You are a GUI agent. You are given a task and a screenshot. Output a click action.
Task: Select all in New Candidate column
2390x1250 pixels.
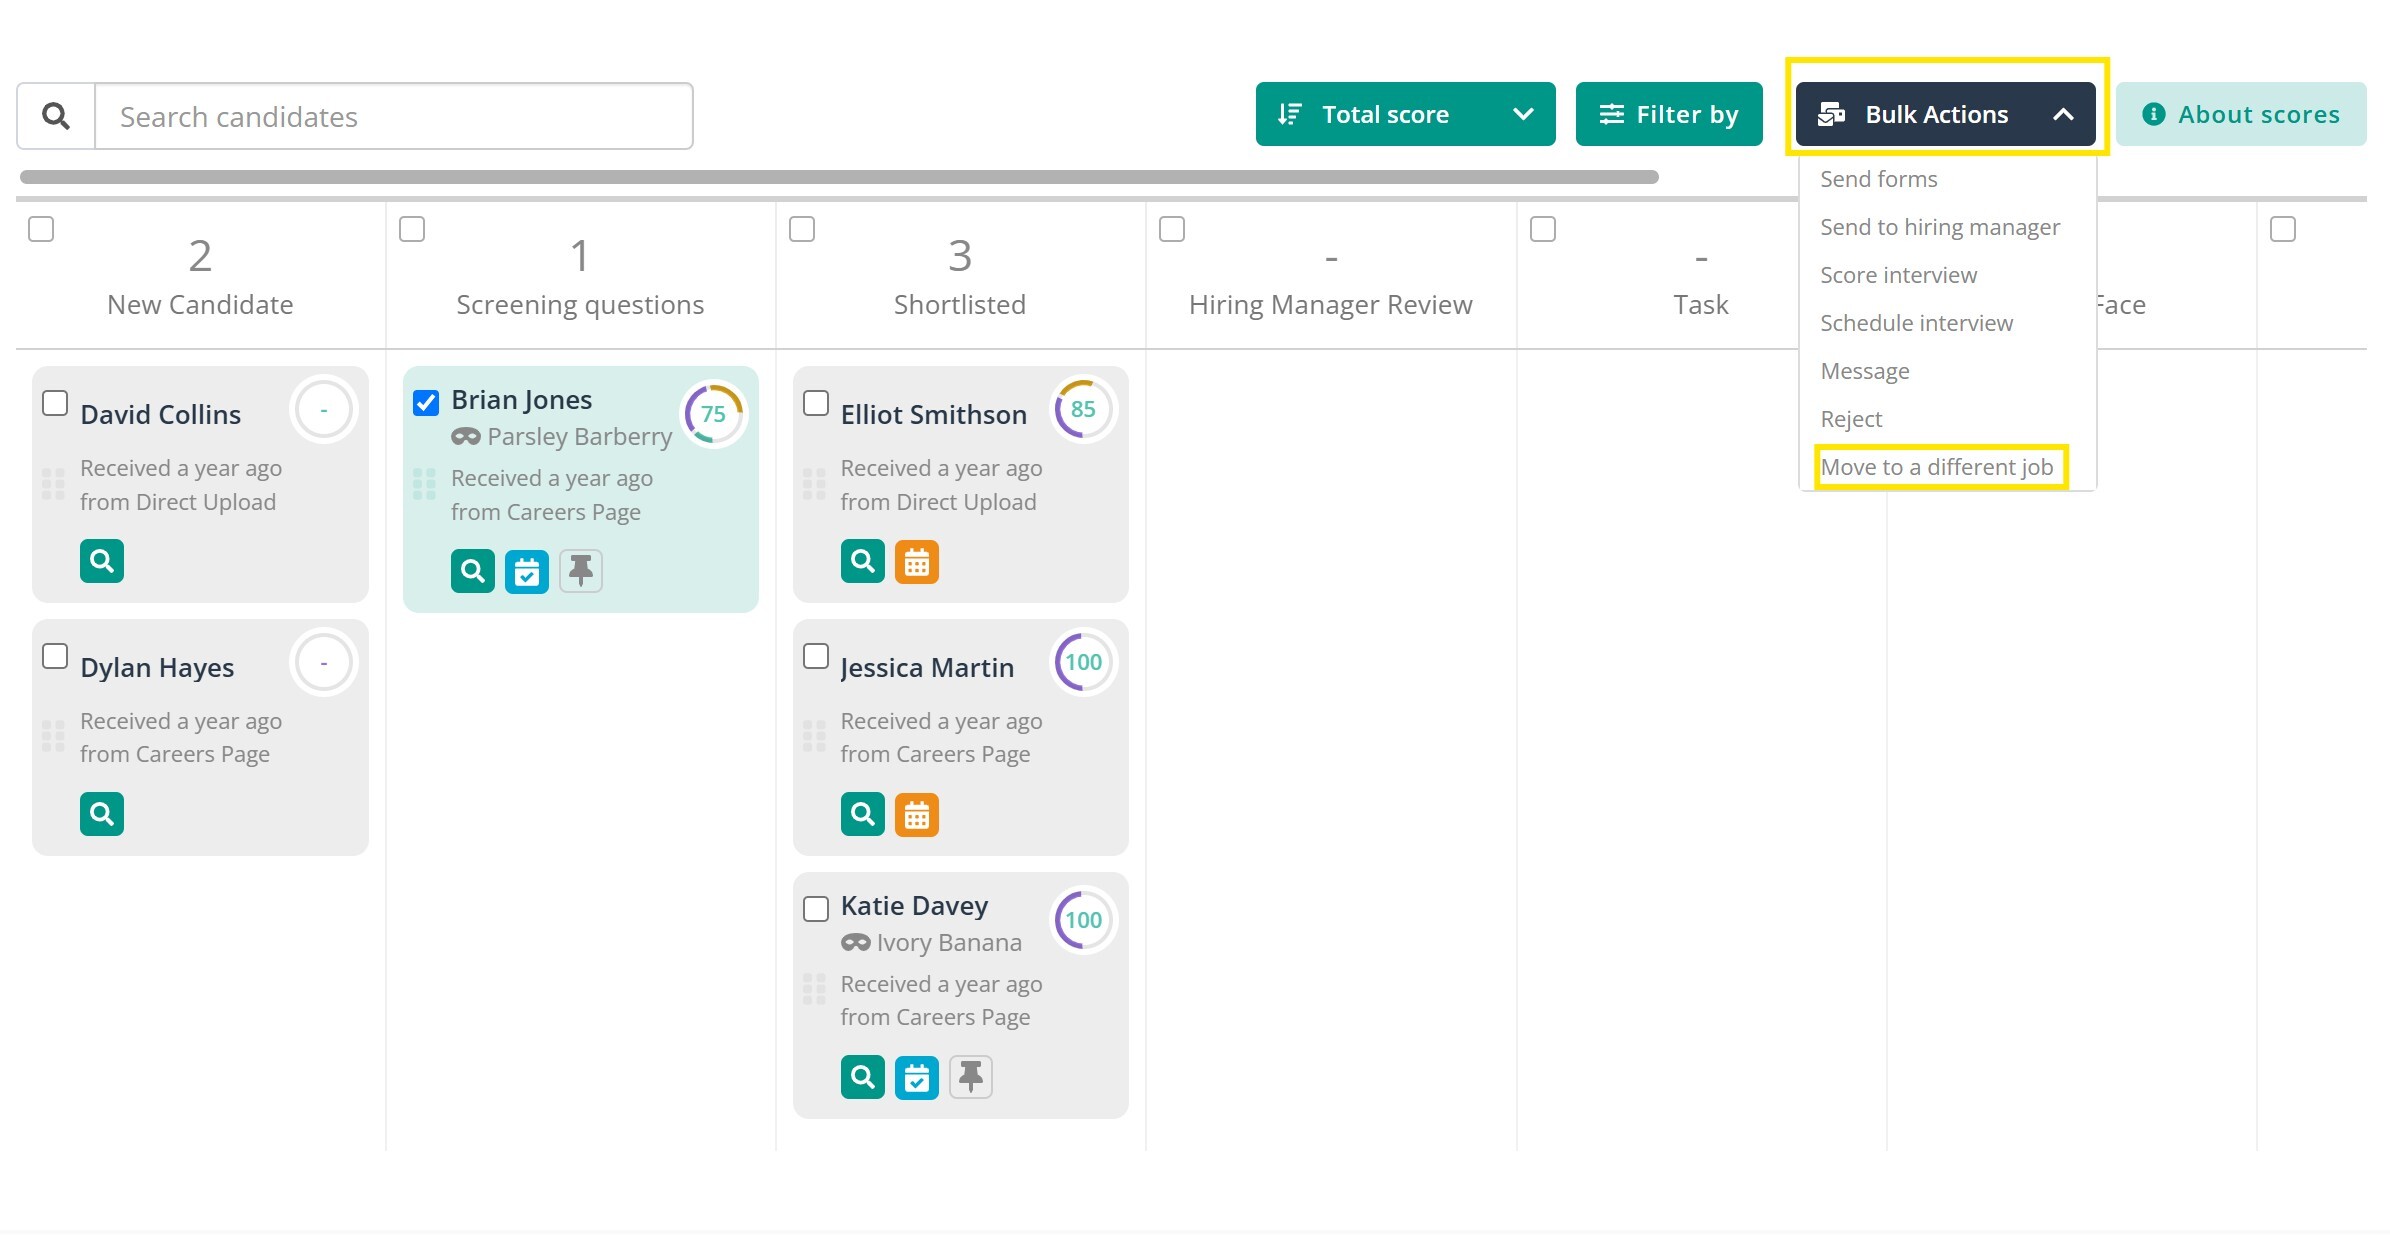point(41,229)
